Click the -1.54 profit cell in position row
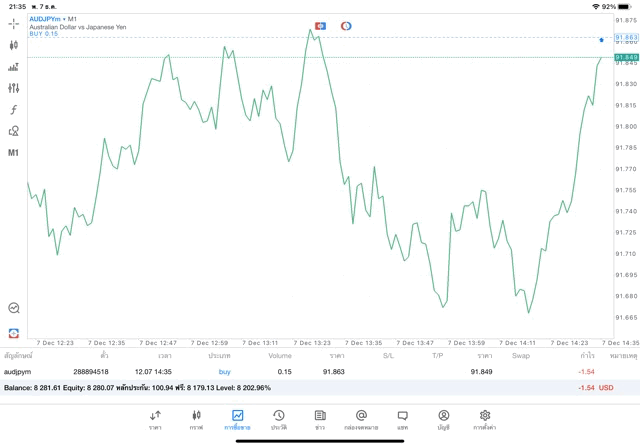This screenshot has height=447, width=640. pyautogui.click(x=586, y=371)
